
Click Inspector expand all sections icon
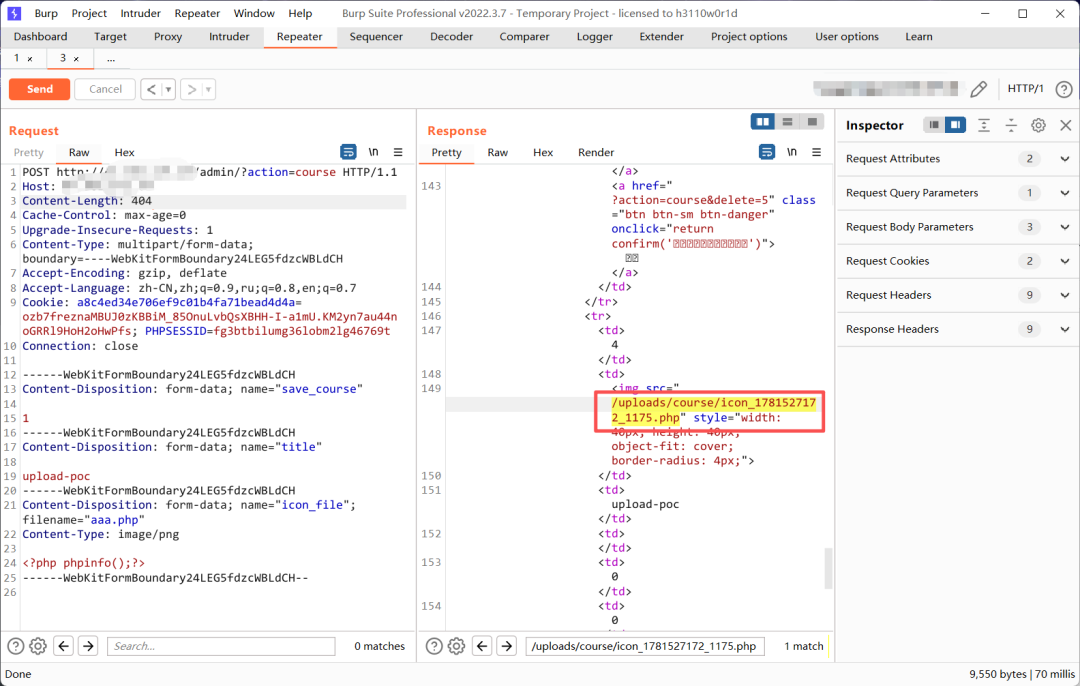(x=984, y=125)
